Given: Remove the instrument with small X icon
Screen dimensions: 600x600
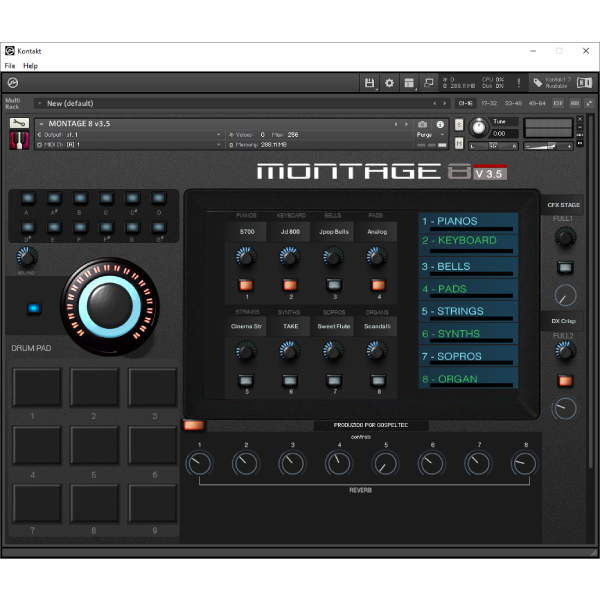Looking at the screenshot, I should pyautogui.click(x=580, y=119).
